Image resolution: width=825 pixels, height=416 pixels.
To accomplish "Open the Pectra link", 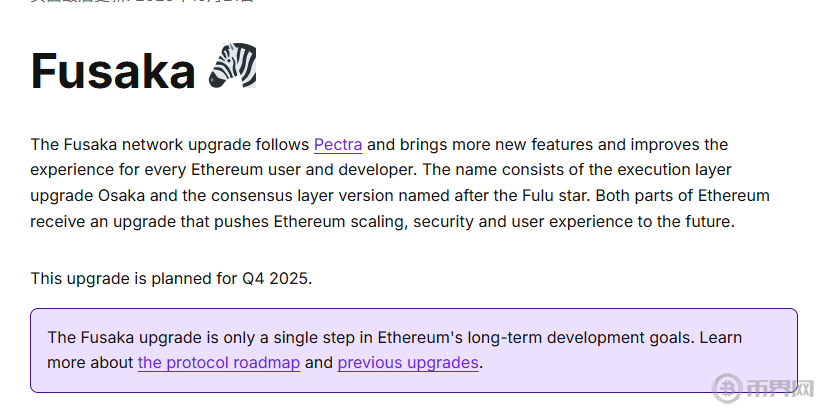I will pyautogui.click(x=338, y=144).
